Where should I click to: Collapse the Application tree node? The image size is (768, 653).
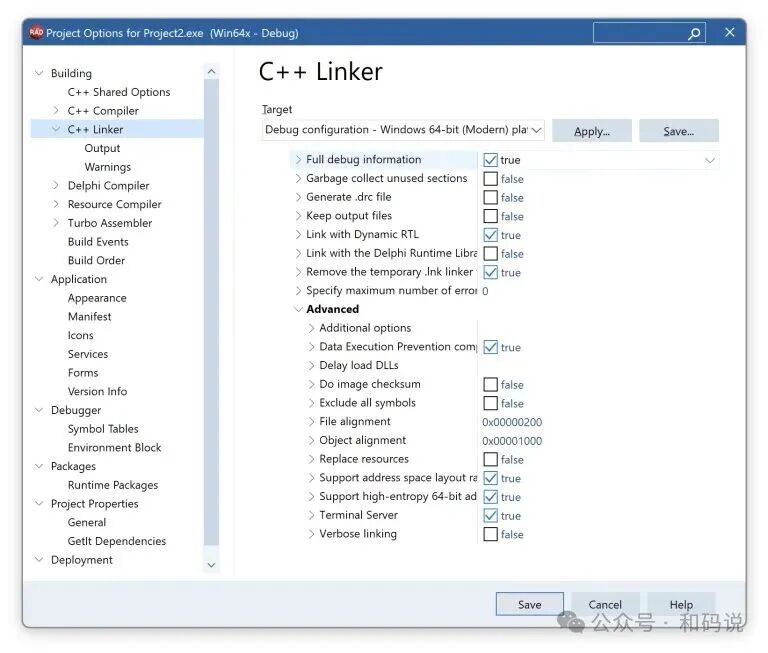tap(39, 279)
